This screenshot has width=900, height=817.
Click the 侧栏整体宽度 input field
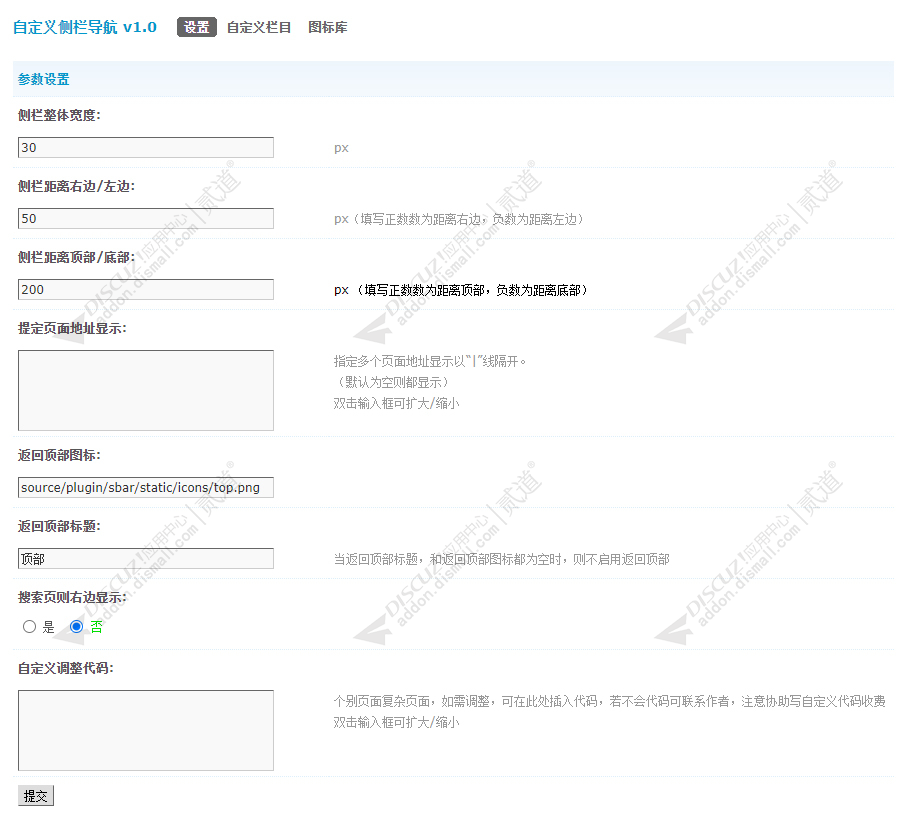point(146,148)
